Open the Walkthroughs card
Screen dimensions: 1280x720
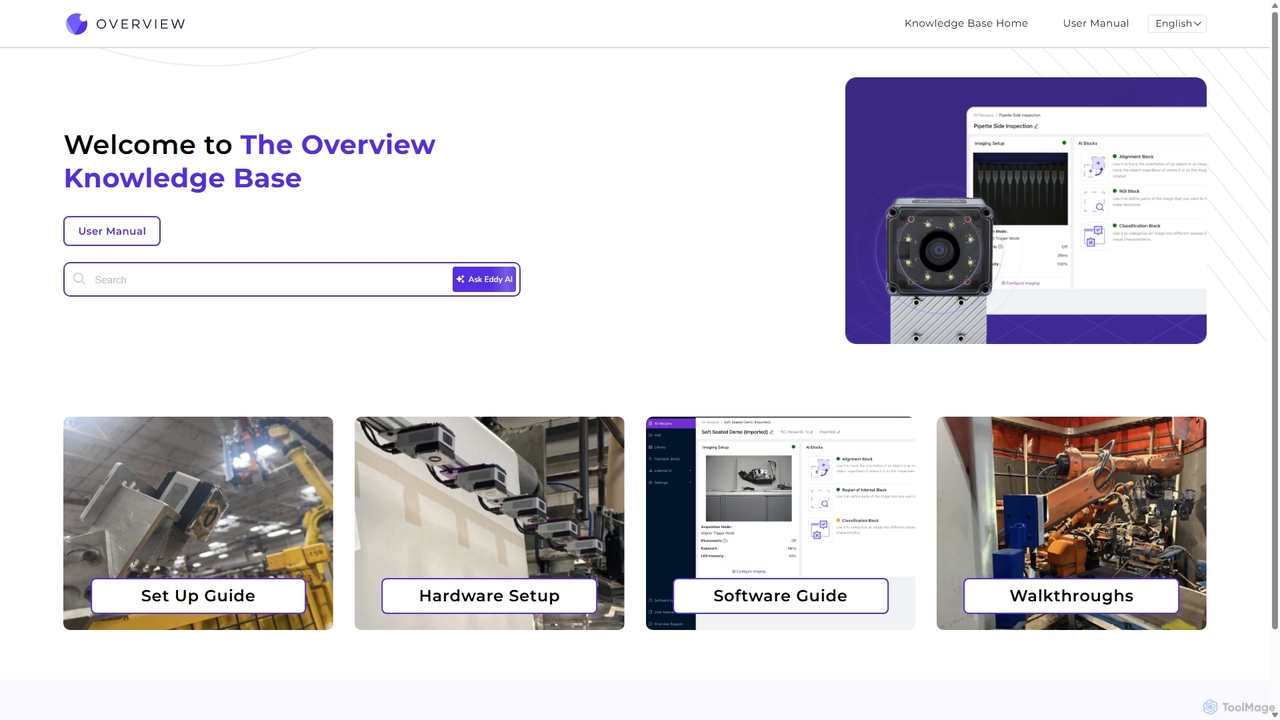coord(1071,523)
